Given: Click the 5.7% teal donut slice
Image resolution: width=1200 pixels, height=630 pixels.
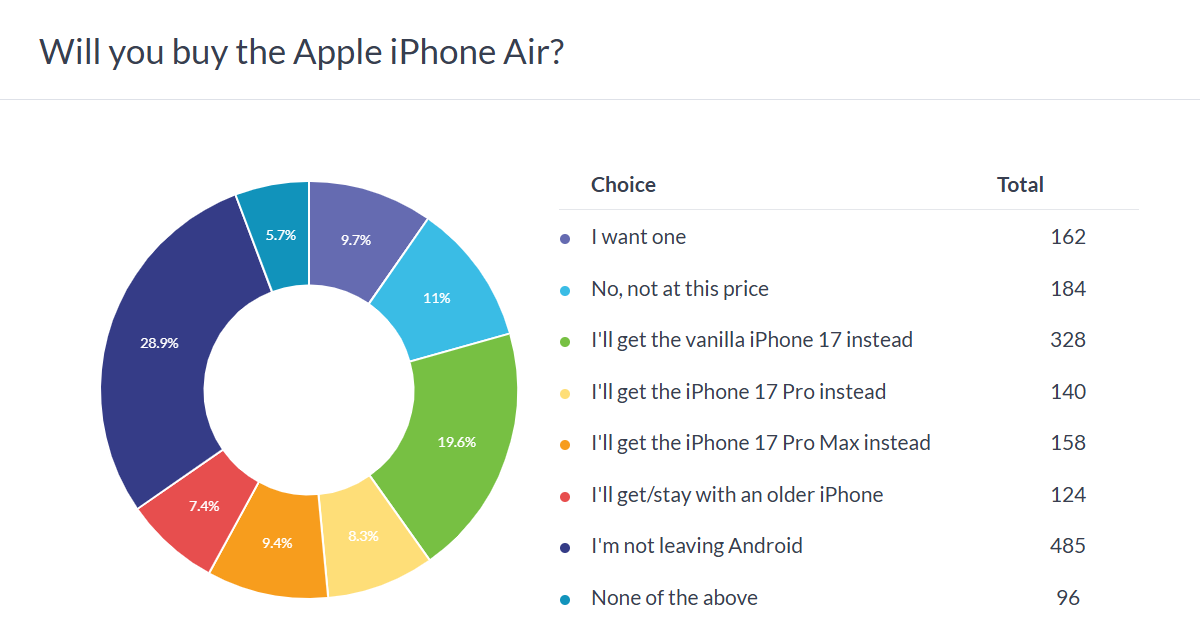Looking at the screenshot, I should (x=281, y=236).
